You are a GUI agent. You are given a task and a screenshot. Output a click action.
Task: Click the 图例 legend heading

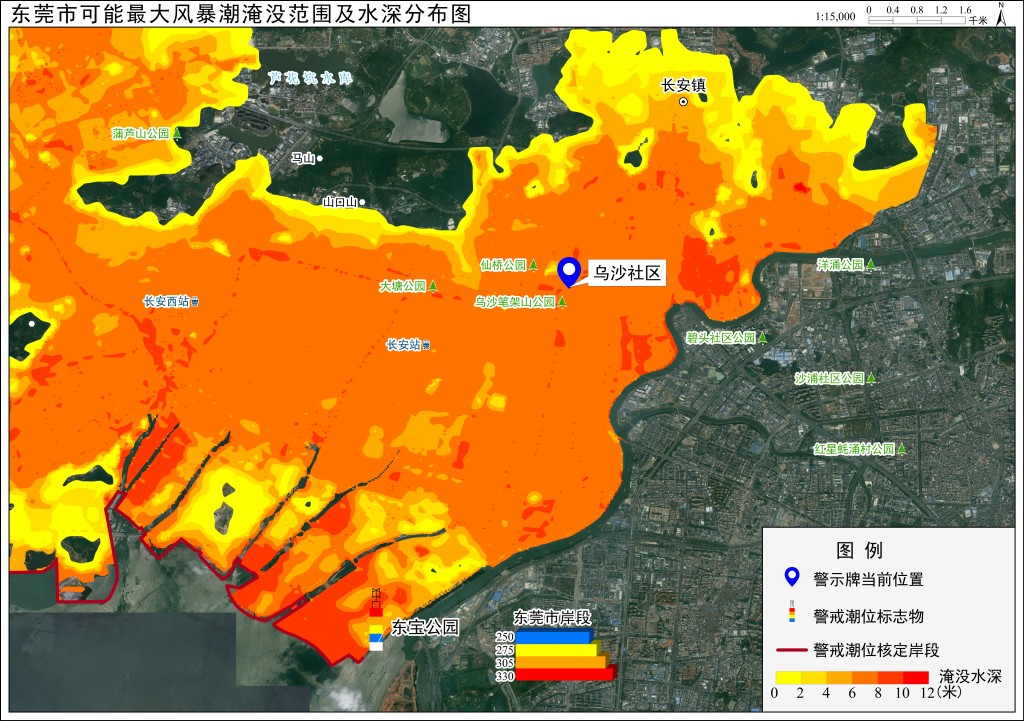point(859,550)
